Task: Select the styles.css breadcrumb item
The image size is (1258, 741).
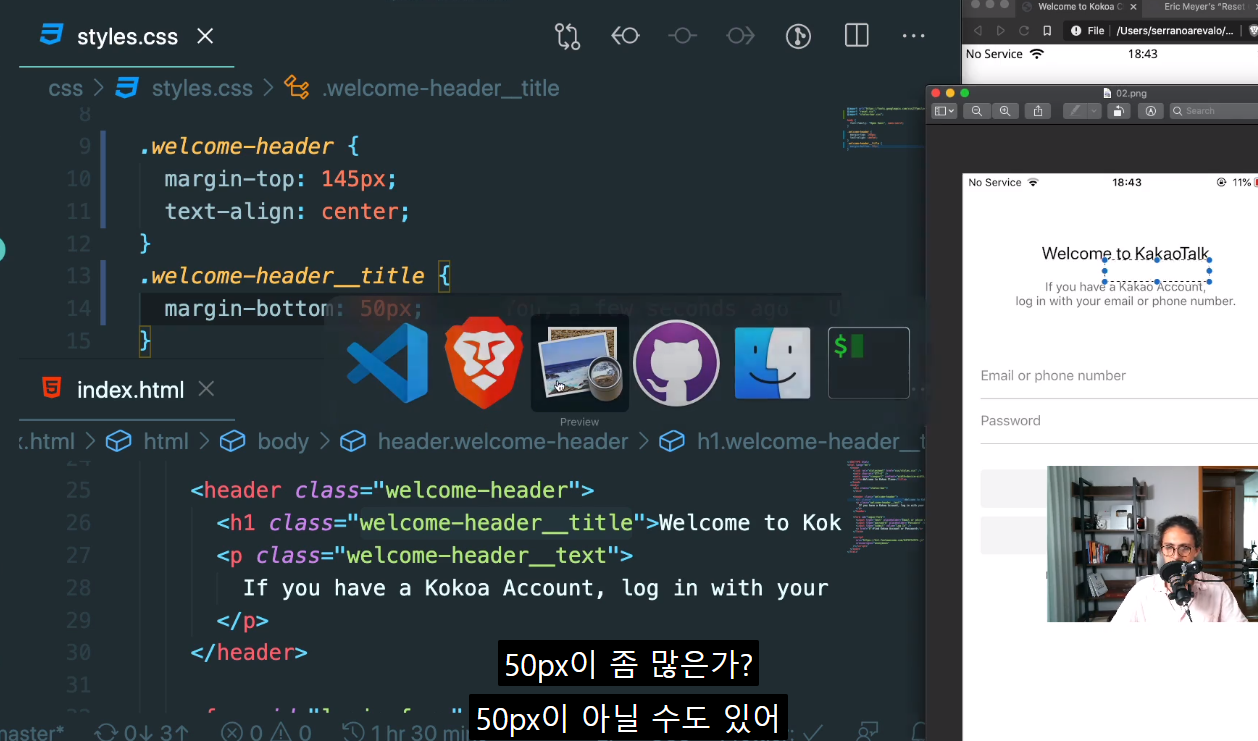Action: pyautogui.click(x=202, y=88)
